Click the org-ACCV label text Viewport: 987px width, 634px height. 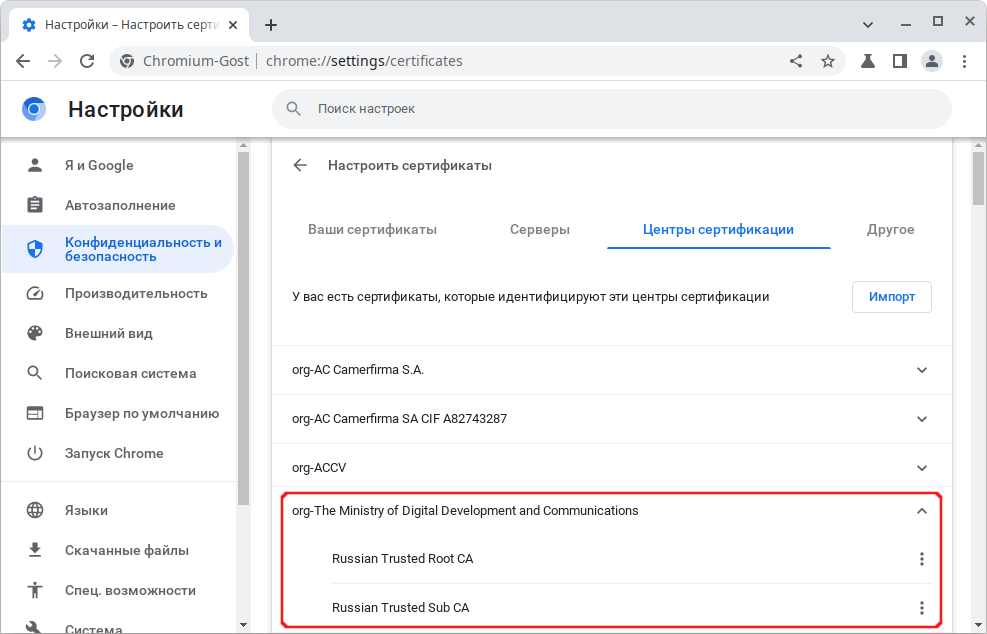(x=319, y=468)
